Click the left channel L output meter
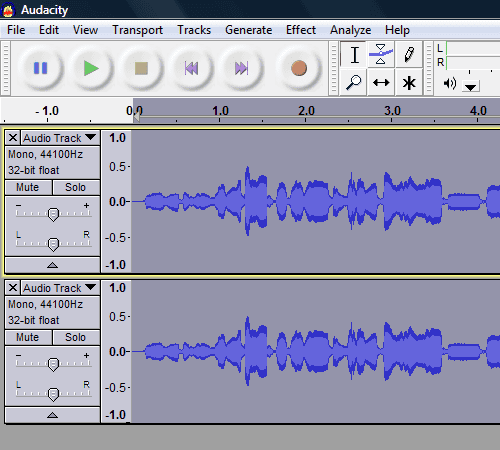Screen dimensions: 500x450 pyautogui.click(x=473, y=49)
